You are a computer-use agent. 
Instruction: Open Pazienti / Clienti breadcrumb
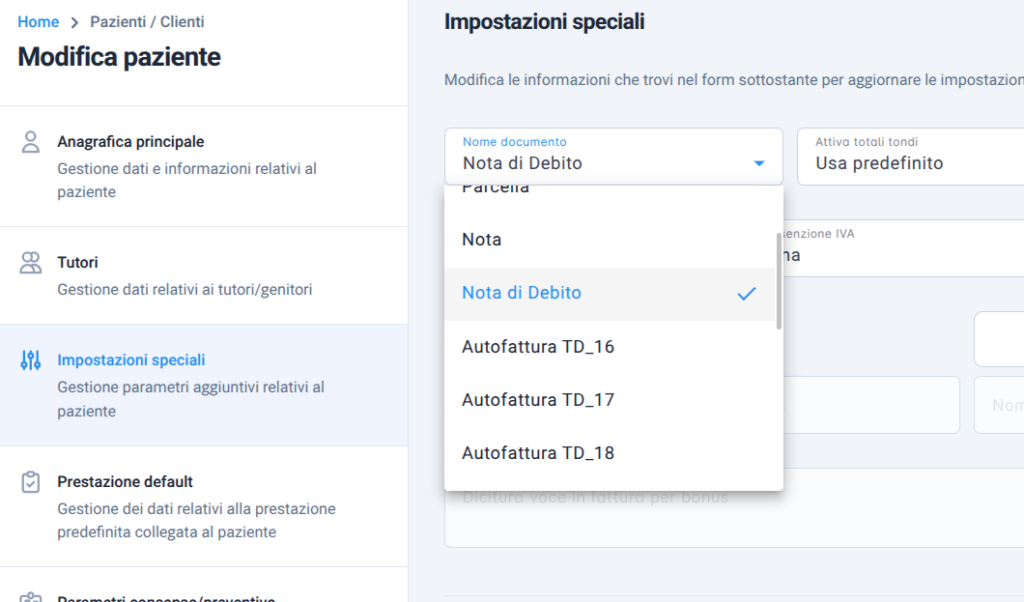click(147, 22)
